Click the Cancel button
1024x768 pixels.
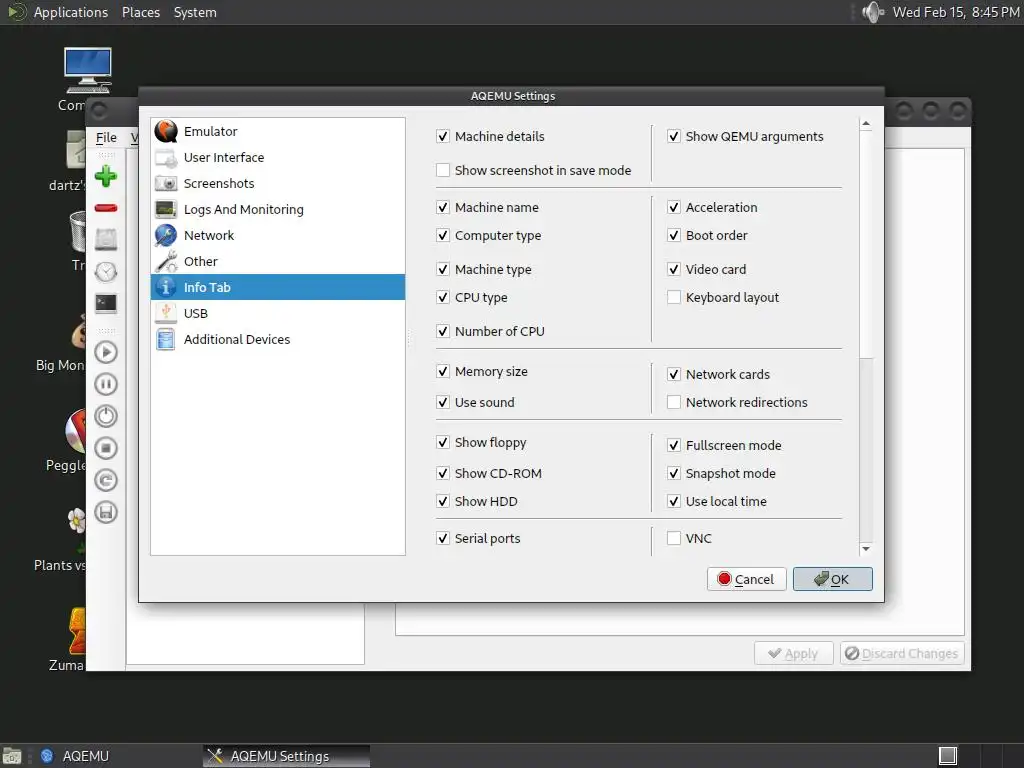(746, 579)
